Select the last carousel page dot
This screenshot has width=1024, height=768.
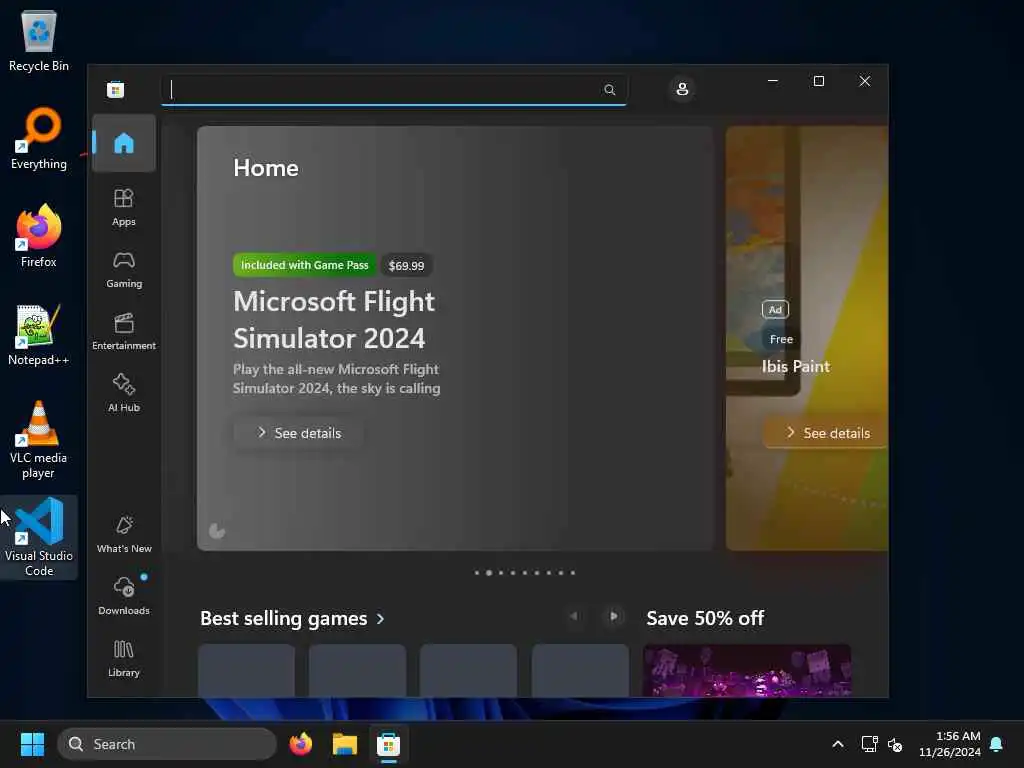(573, 573)
